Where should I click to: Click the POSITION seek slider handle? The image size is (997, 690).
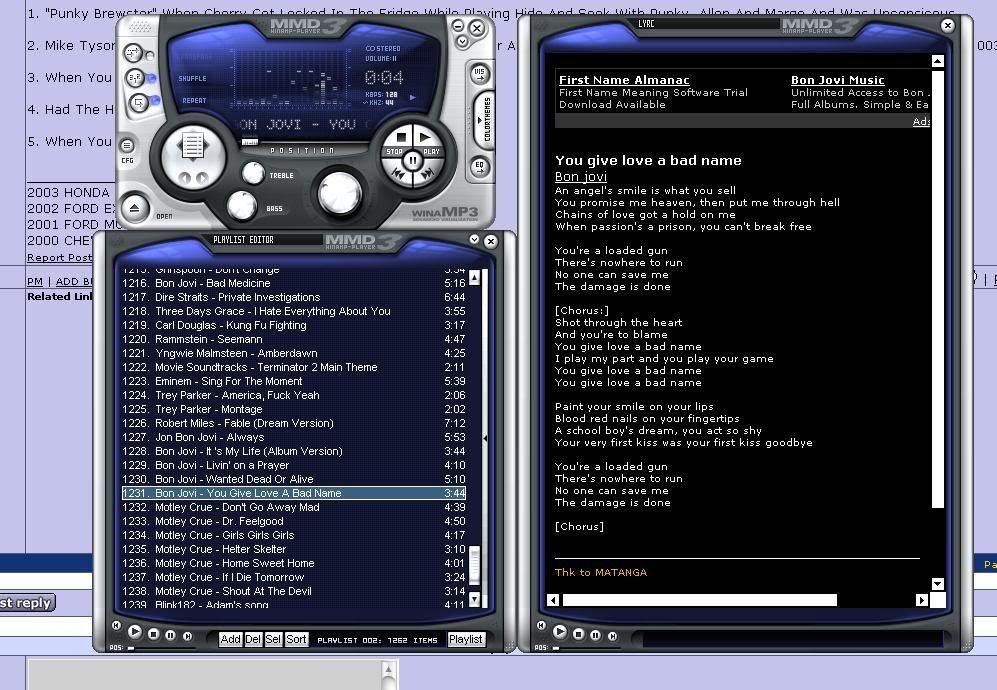[250, 142]
